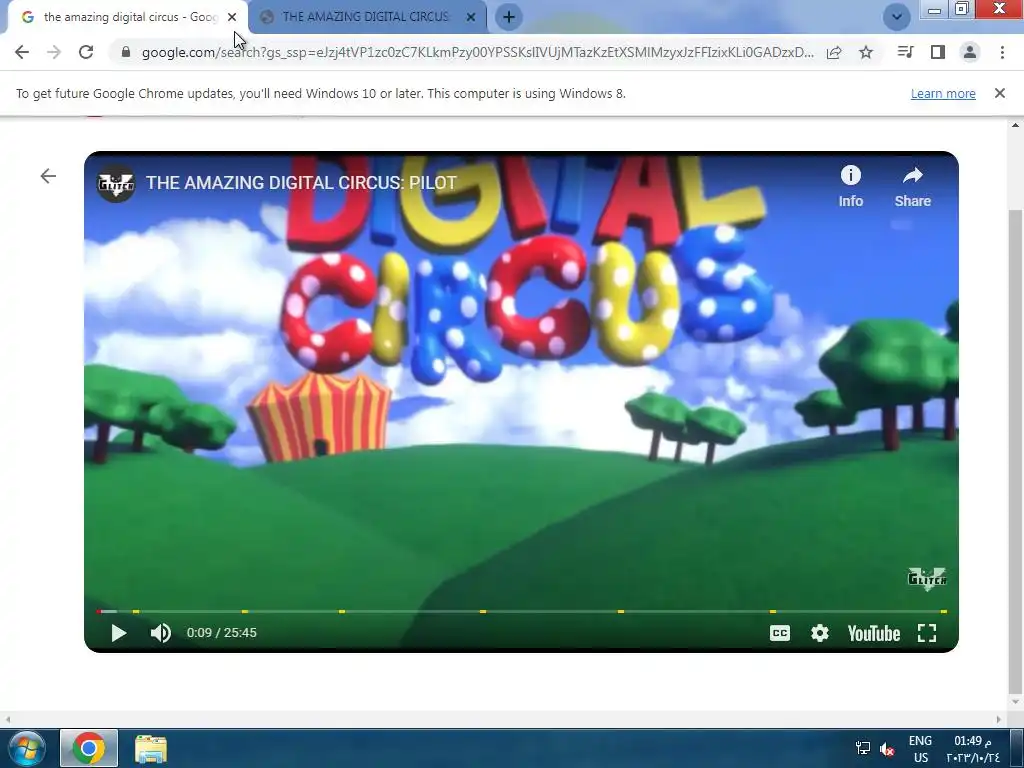Dismiss the Chrome update notification bar

click(x=999, y=93)
